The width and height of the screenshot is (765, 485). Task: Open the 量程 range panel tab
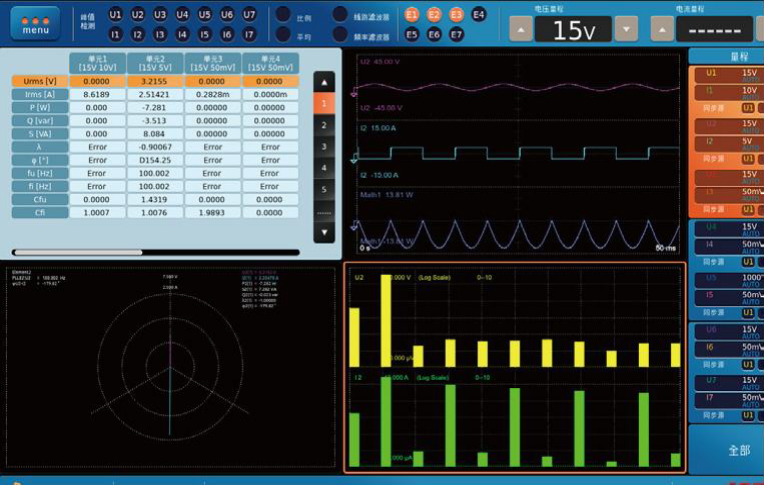(727, 57)
